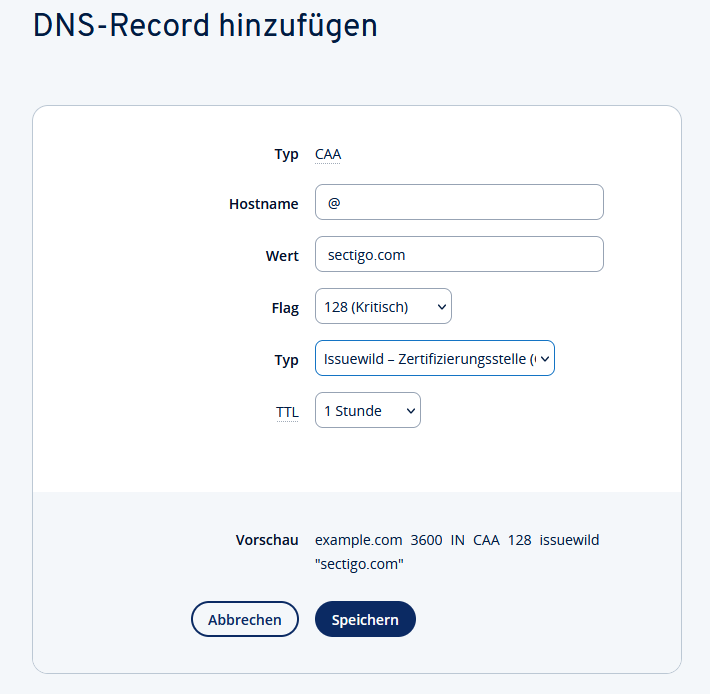Click the chevron arrow of Flag dropdown

[x=441, y=307]
